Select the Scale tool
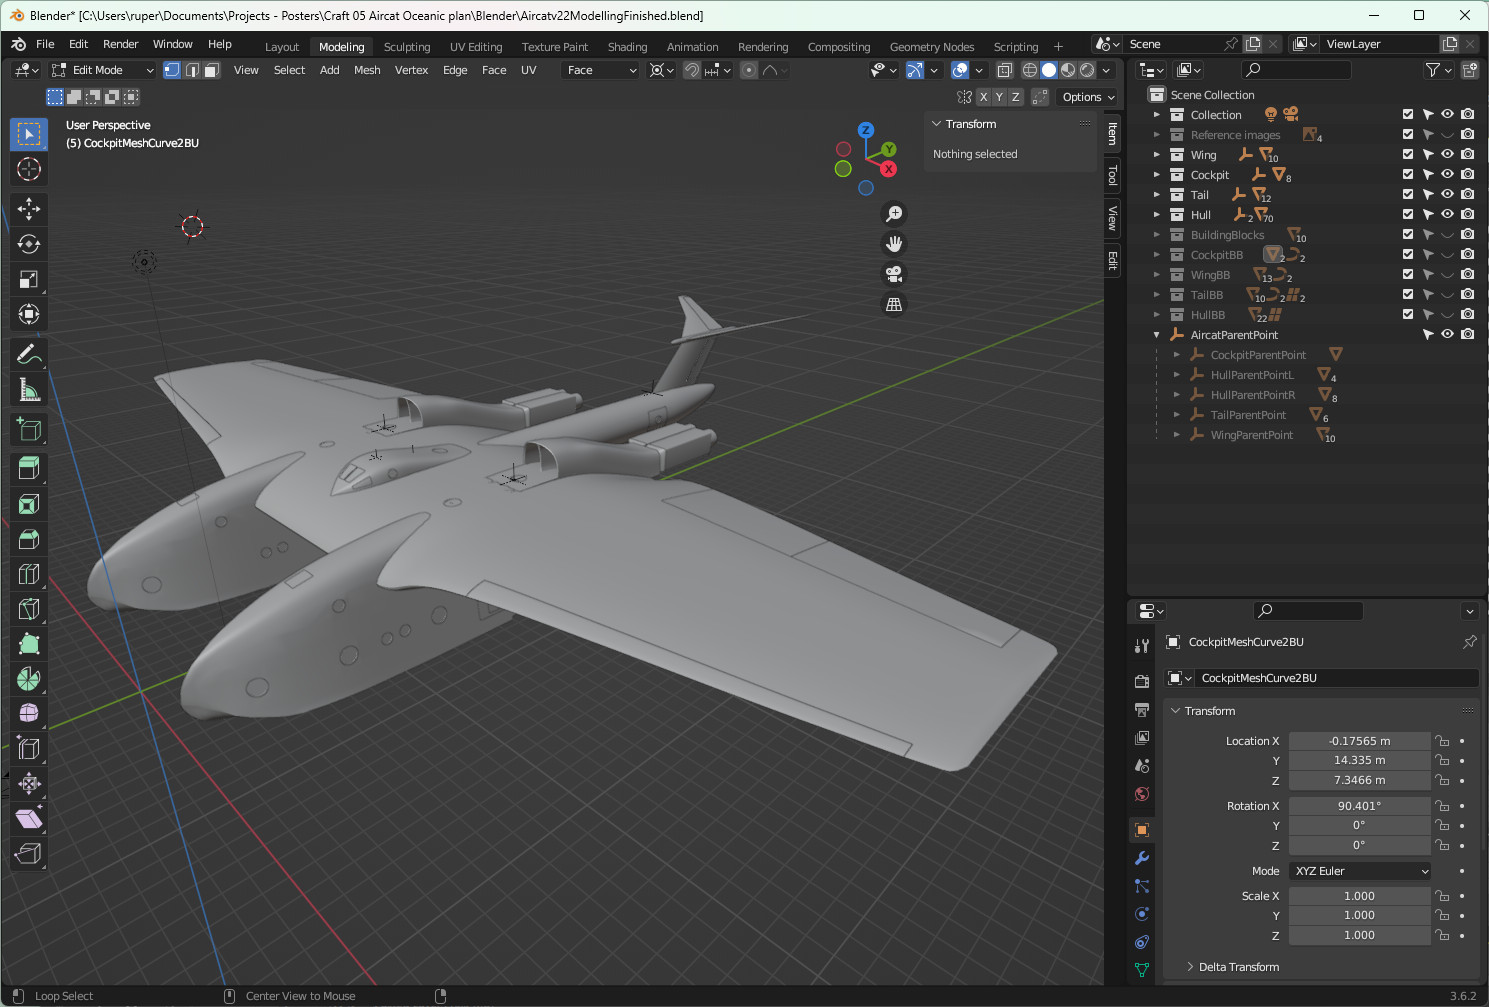The height and width of the screenshot is (1007, 1489). click(x=29, y=279)
